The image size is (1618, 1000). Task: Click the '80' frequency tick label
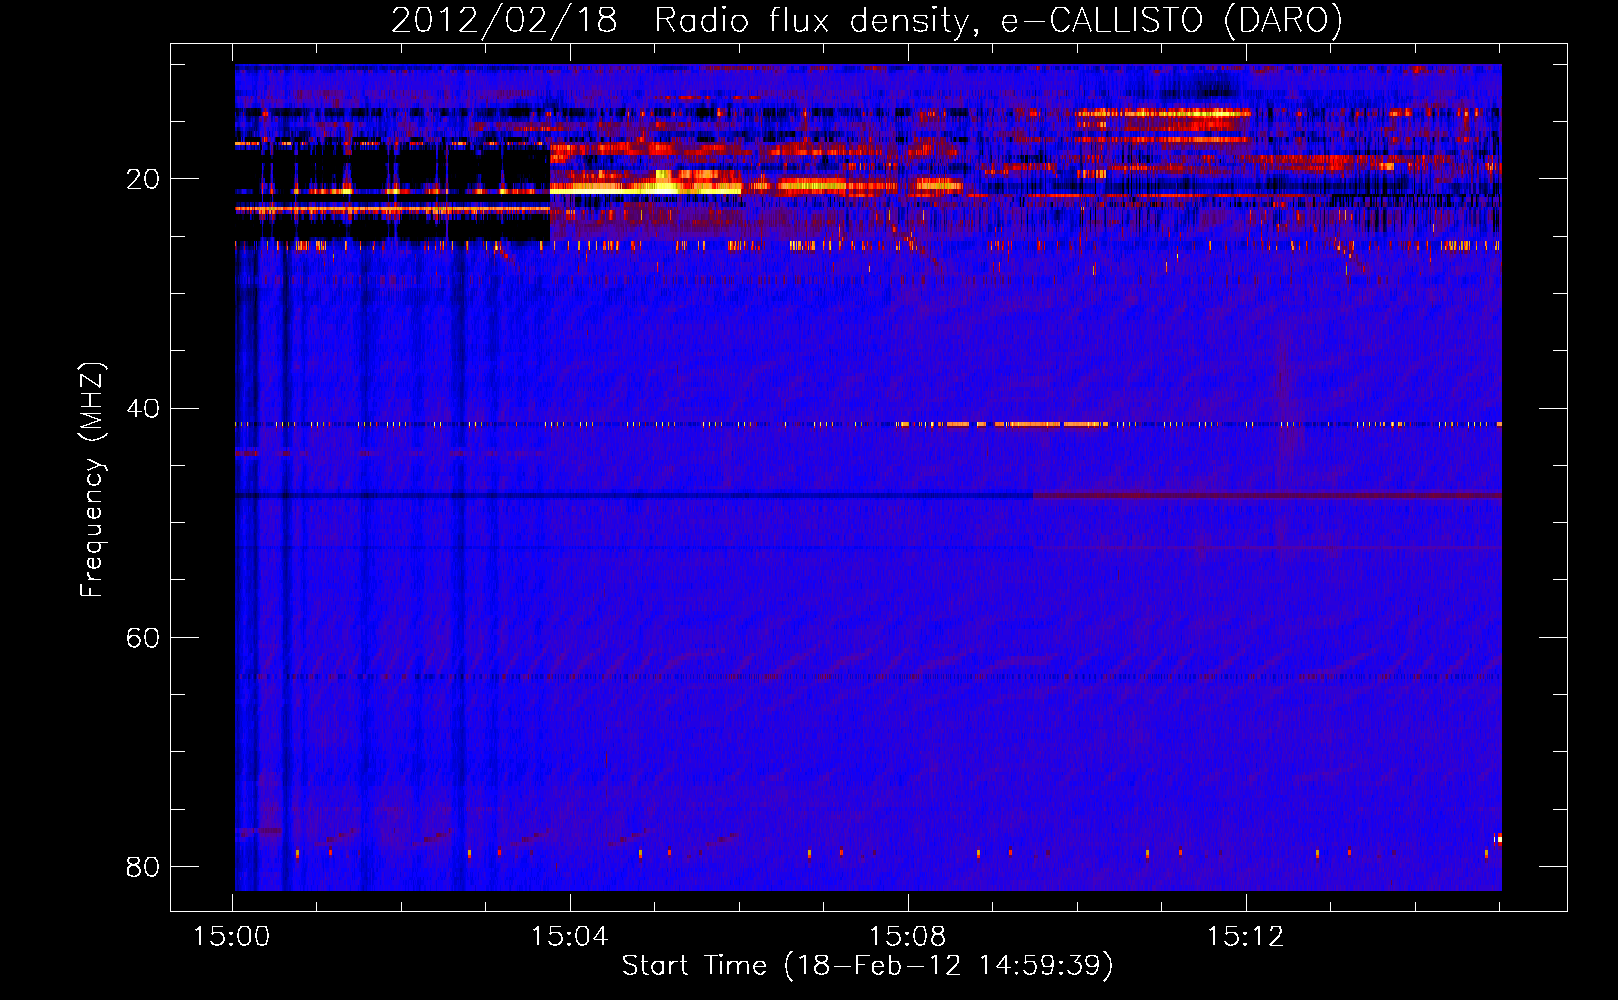(143, 866)
